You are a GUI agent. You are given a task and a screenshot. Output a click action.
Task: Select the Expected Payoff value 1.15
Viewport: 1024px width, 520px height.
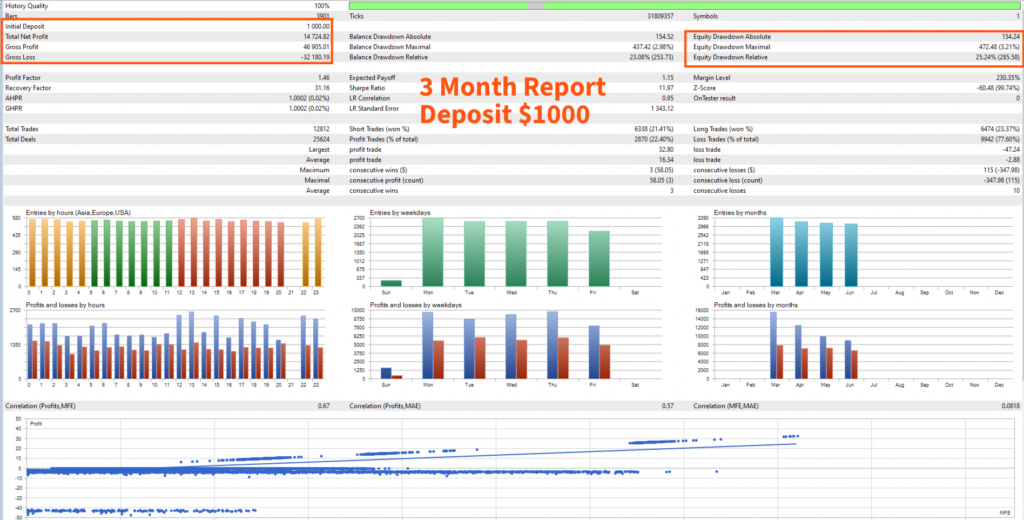[x=669, y=78]
